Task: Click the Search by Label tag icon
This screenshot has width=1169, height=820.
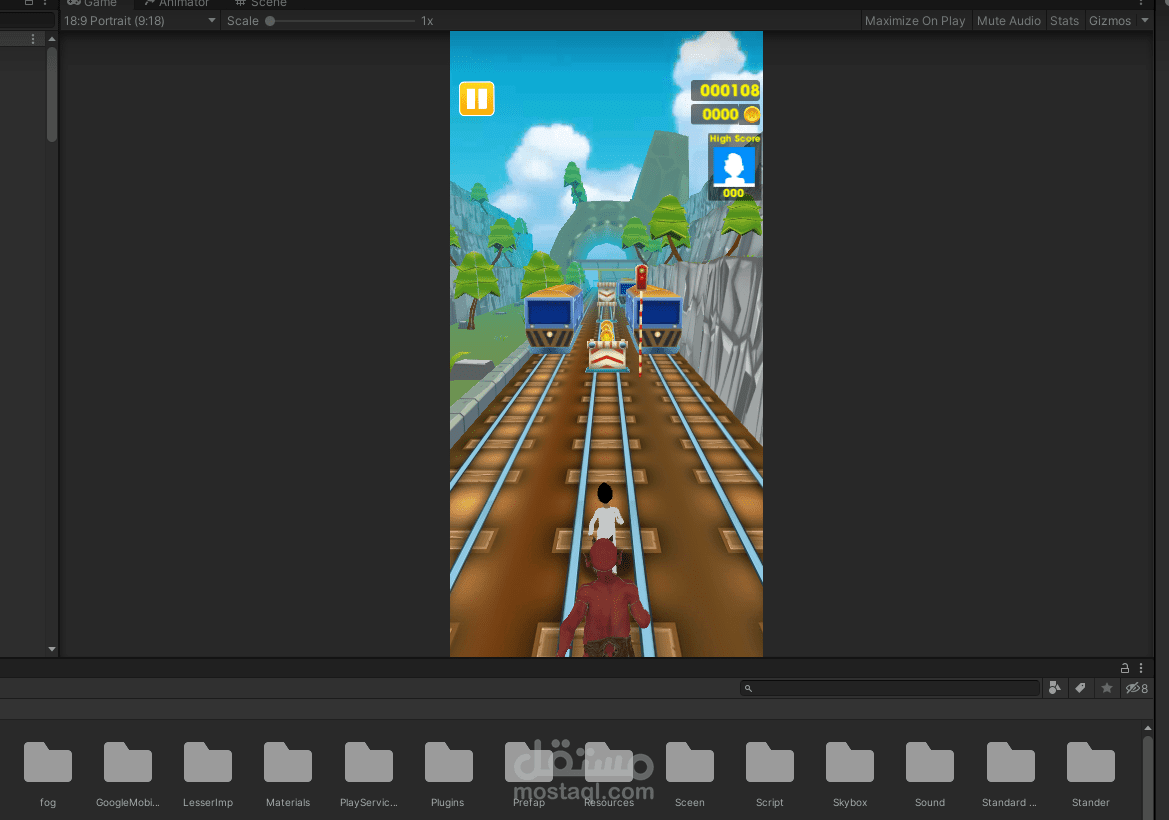Action: pos(1080,688)
